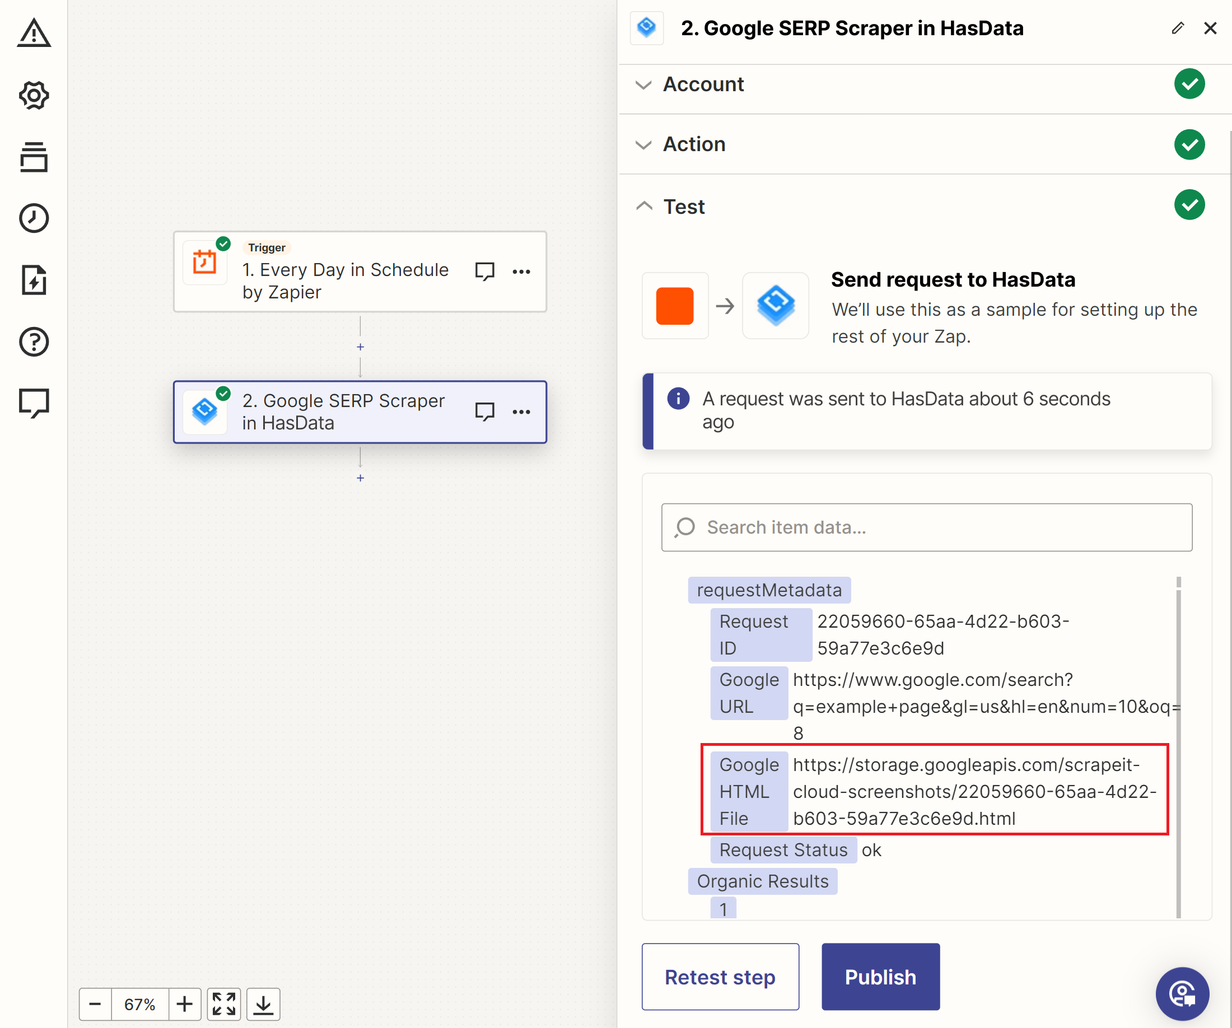Open the versions stack icon in sidebar

click(34, 157)
